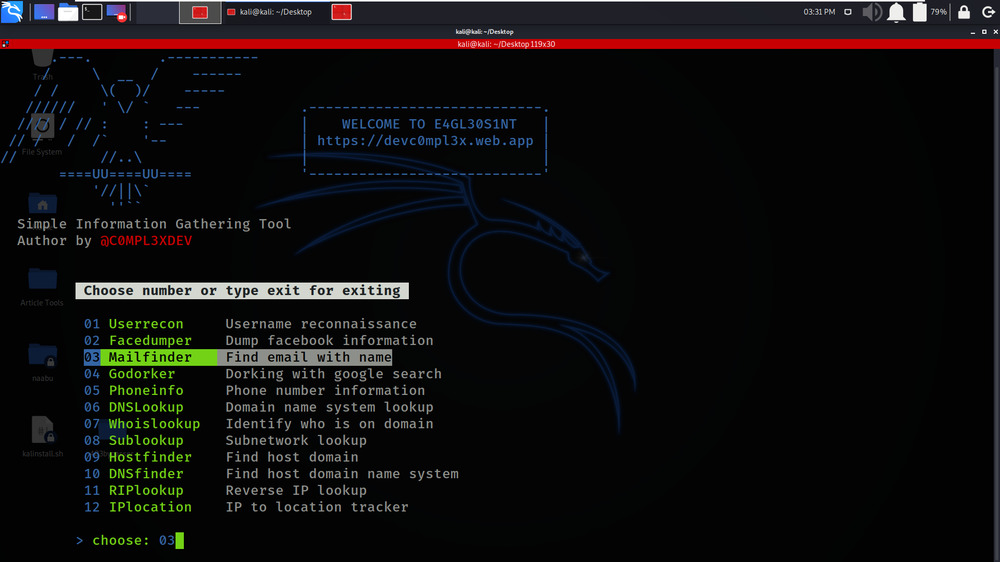
Task: Click the screen recorder launcher icon
Action: (x=117, y=12)
